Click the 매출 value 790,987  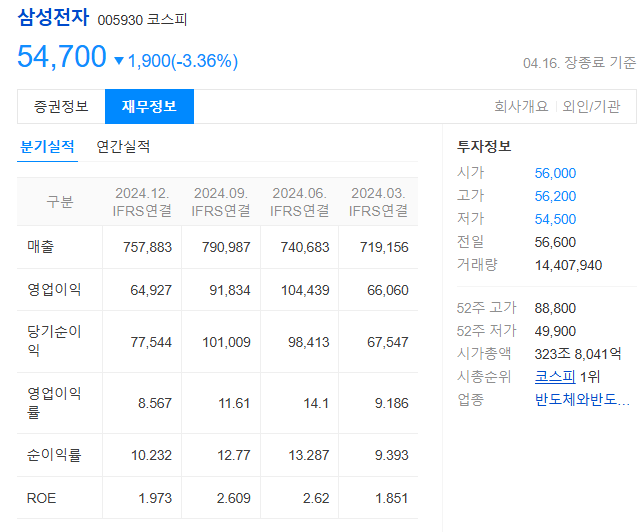pyautogui.click(x=226, y=247)
